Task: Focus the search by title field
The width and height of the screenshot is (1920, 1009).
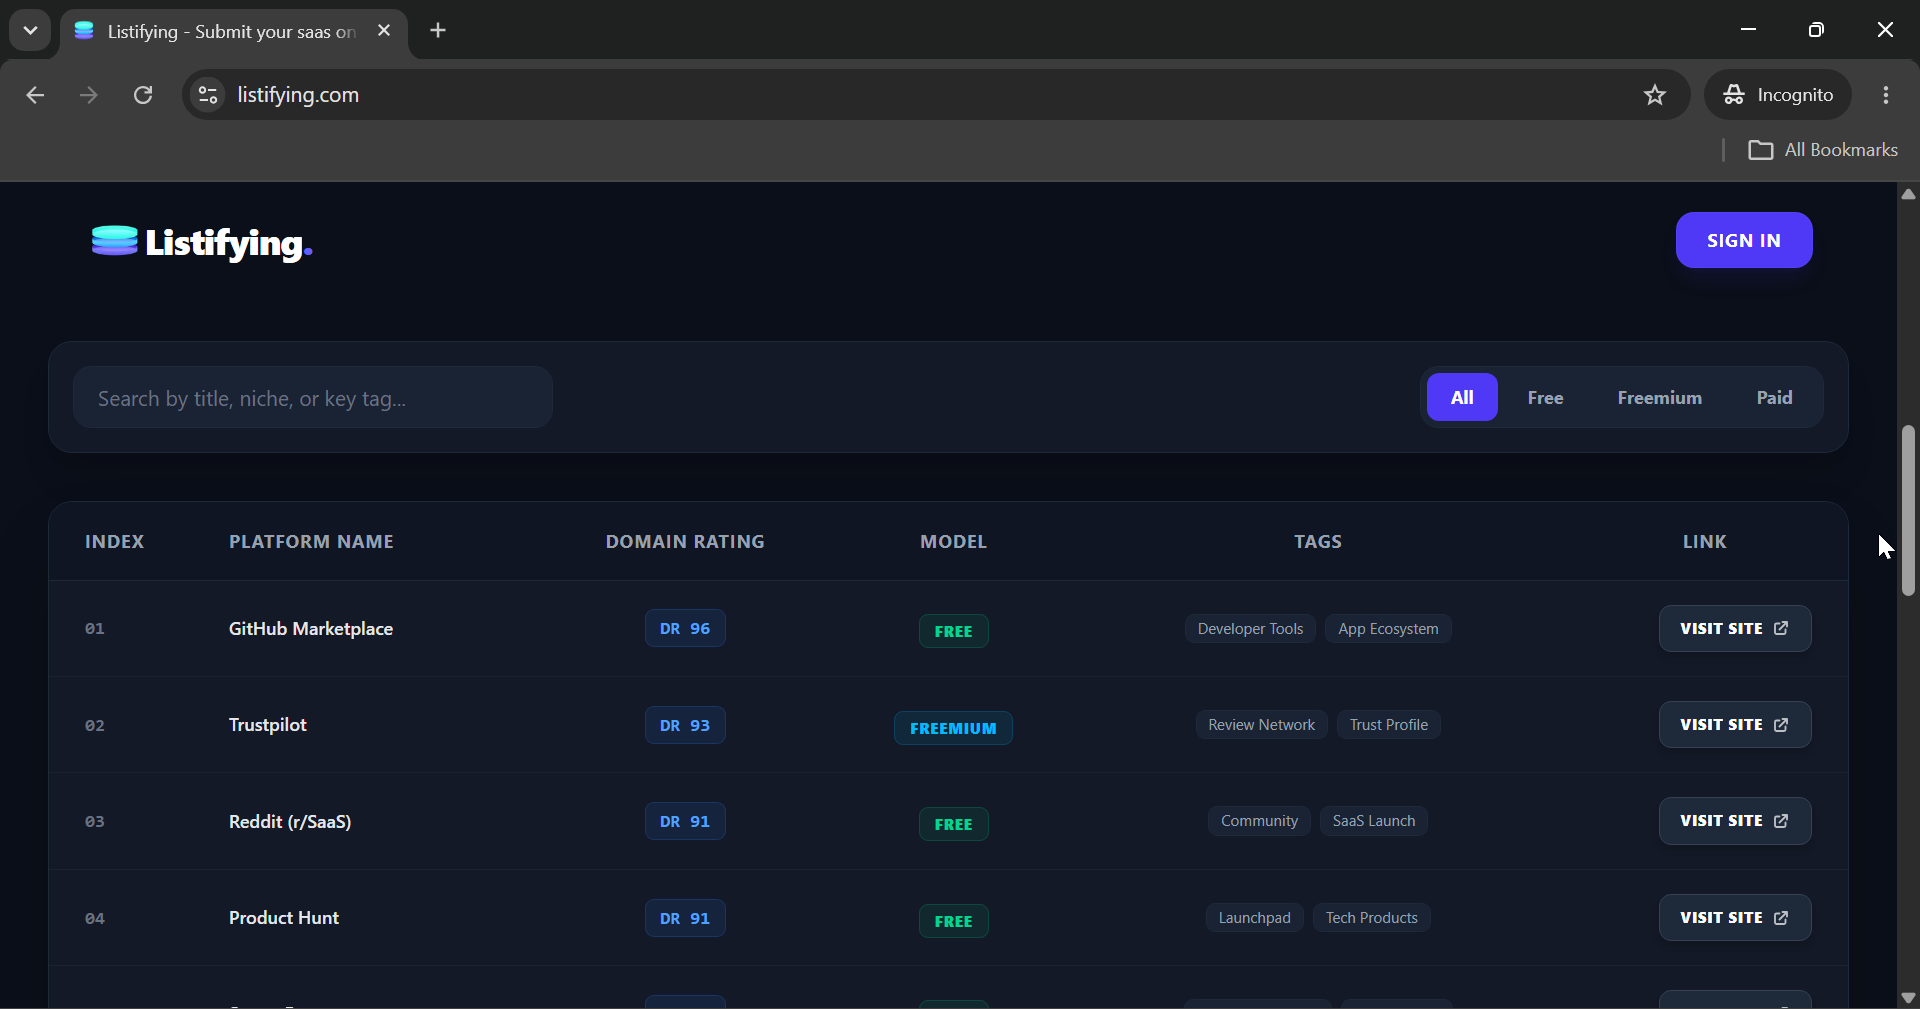Action: coord(313,398)
